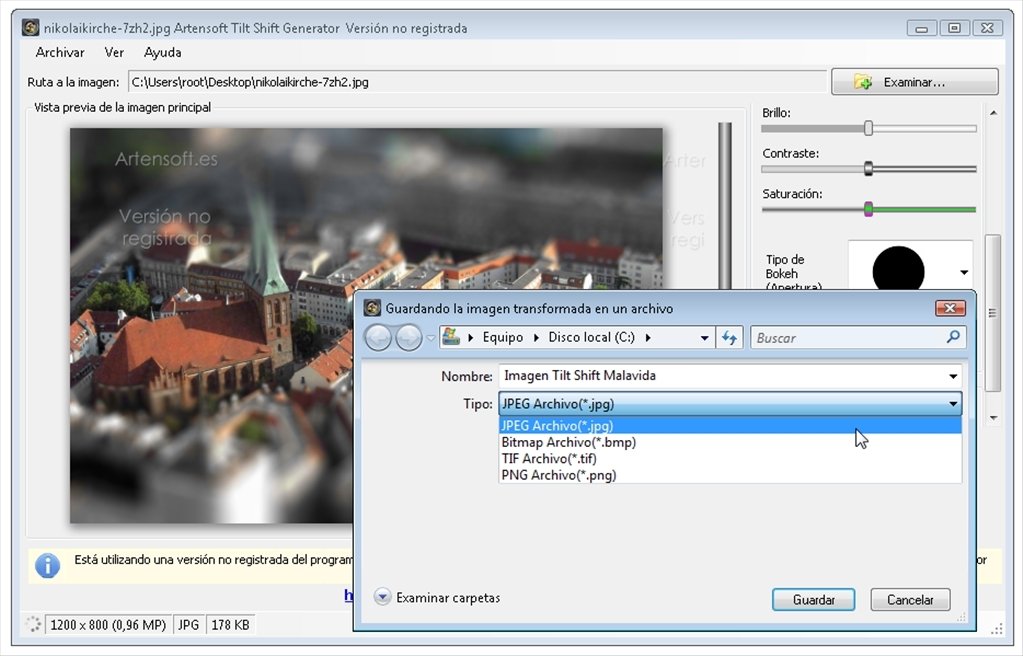Click the info icon in notification bar
Viewport: 1023px width, 656px height.
(x=47, y=565)
